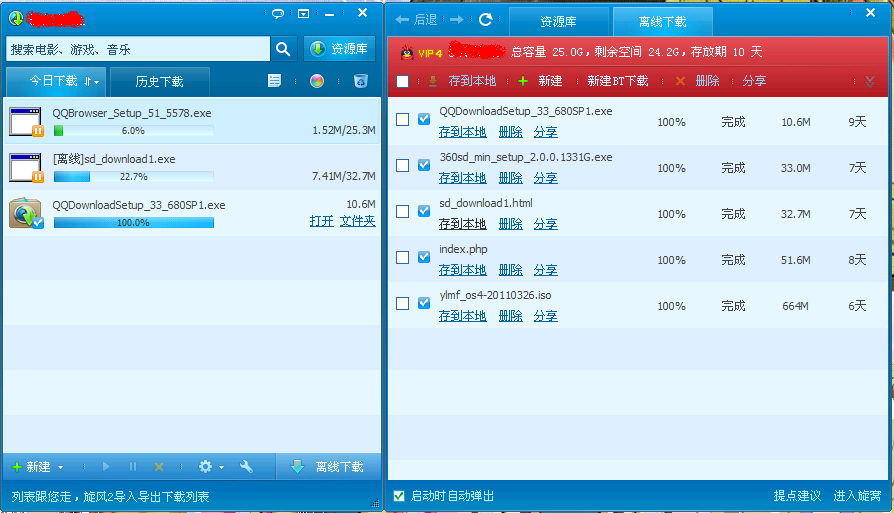The width and height of the screenshot is (894, 513).
Task: Click the 离线下载 button at bottom
Action: click(x=328, y=467)
